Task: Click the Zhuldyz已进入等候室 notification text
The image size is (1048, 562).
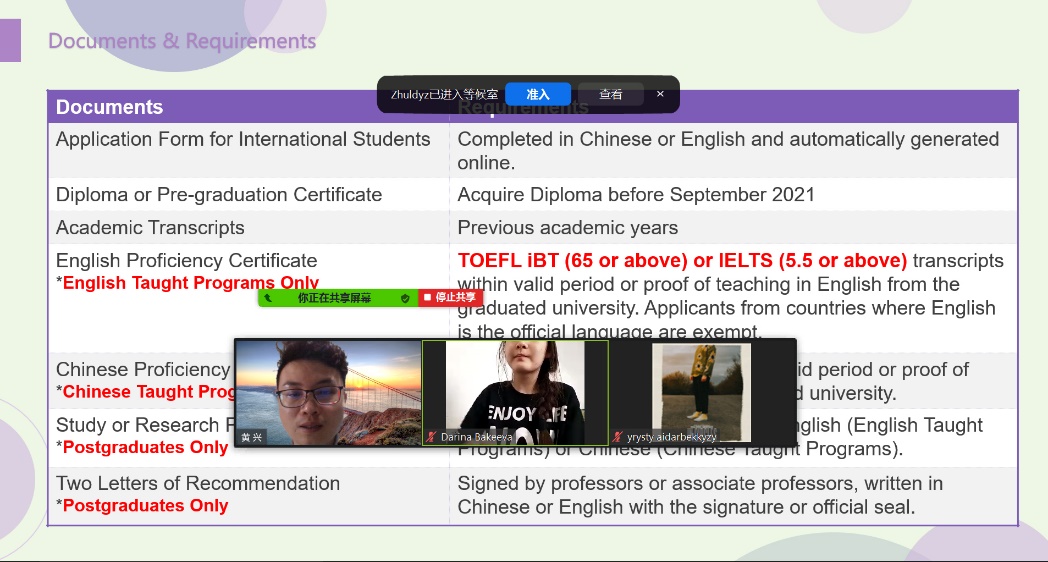Action: pos(444,94)
